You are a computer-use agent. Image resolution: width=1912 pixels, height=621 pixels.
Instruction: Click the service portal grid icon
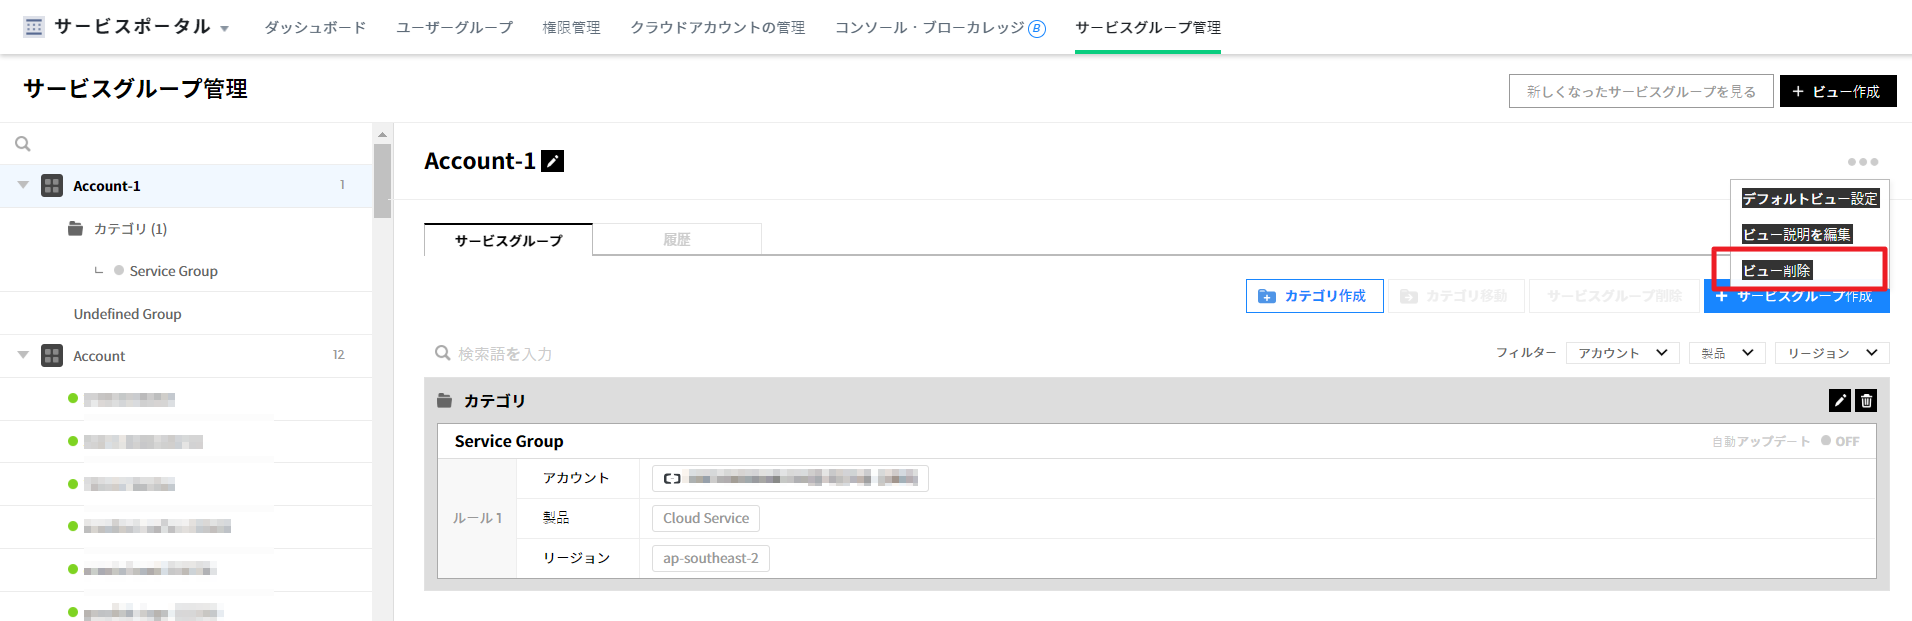[34, 27]
